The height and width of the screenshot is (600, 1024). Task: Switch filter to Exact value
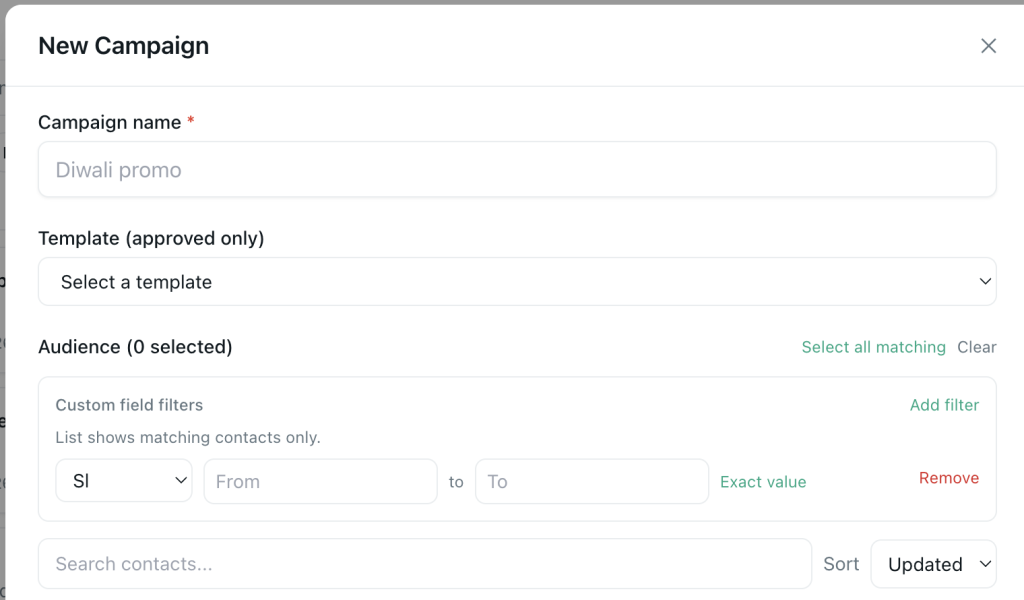pyautogui.click(x=763, y=482)
